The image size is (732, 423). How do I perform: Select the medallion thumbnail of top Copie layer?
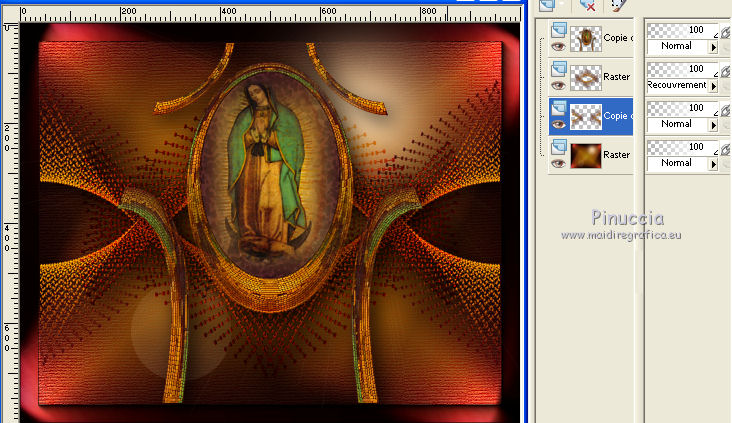pyautogui.click(x=586, y=38)
